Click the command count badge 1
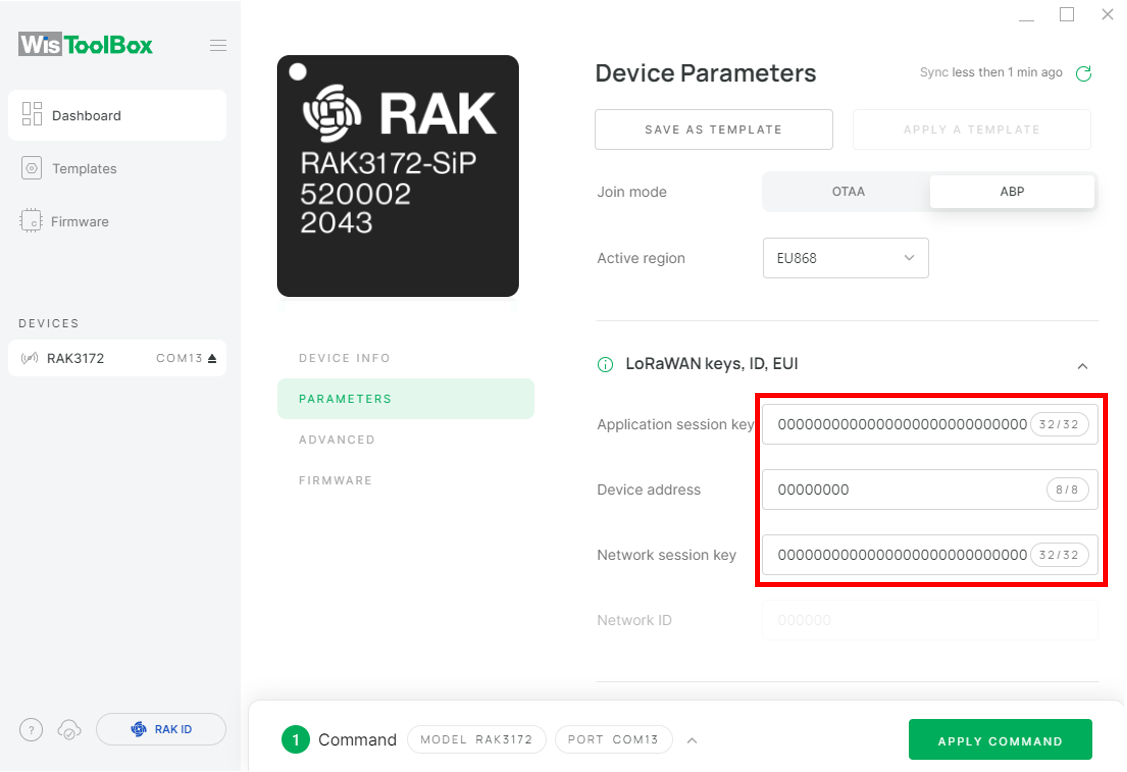 pyautogui.click(x=295, y=740)
